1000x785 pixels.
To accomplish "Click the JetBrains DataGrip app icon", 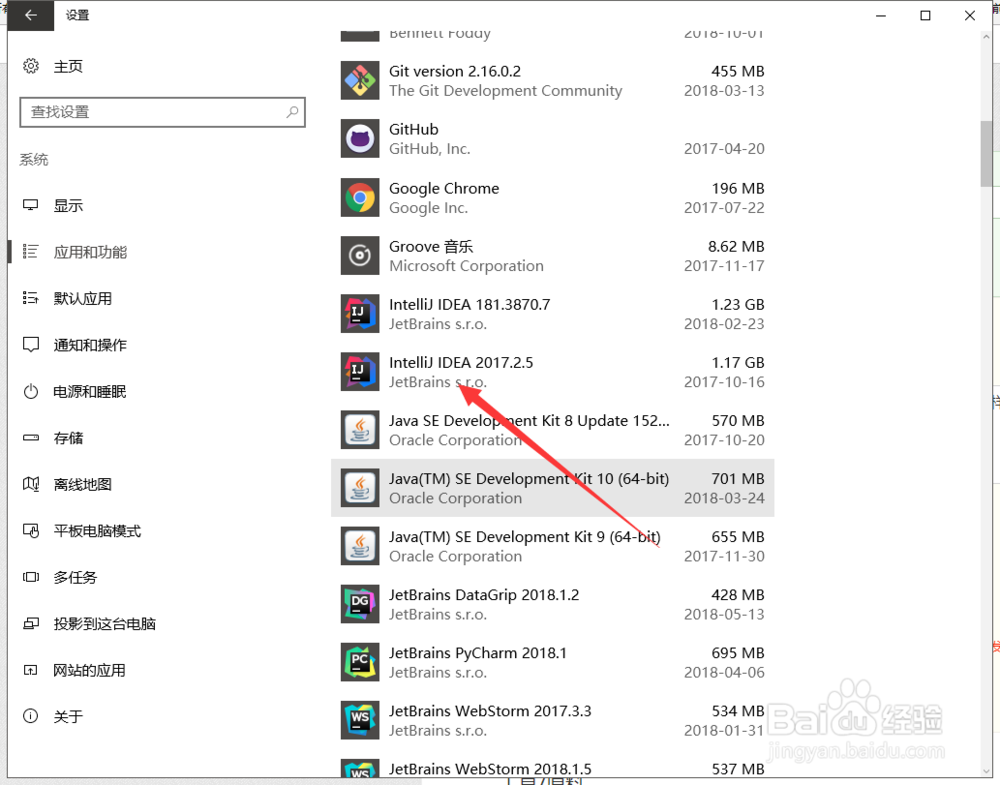I will (x=360, y=604).
